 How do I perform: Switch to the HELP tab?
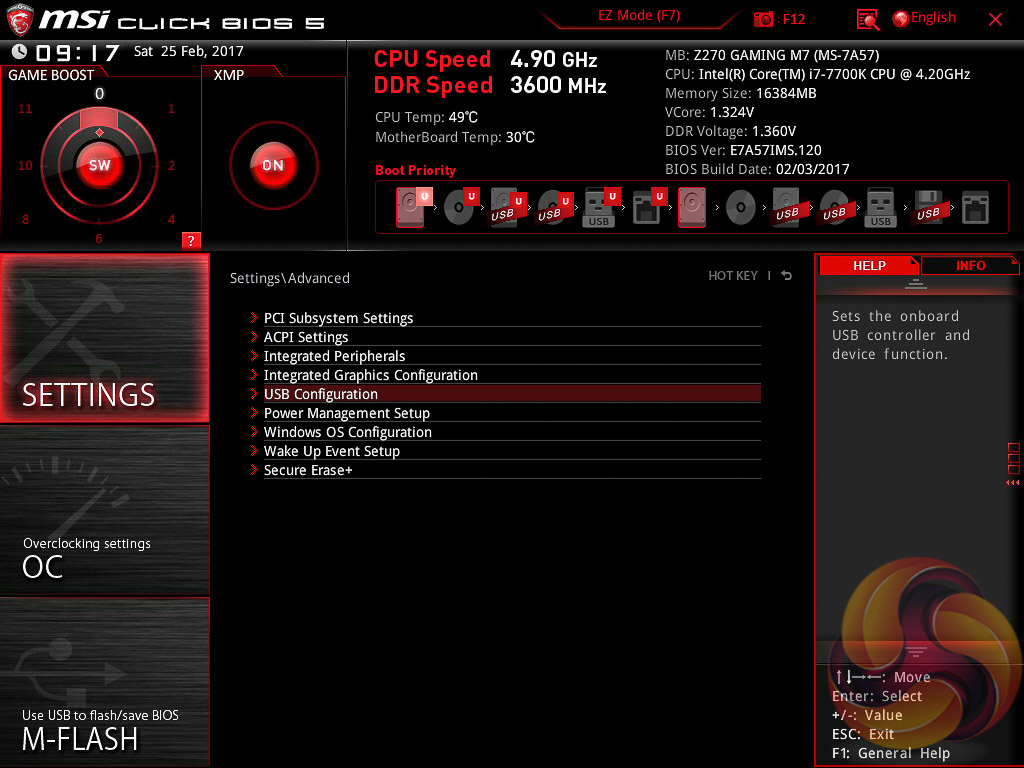coord(869,266)
